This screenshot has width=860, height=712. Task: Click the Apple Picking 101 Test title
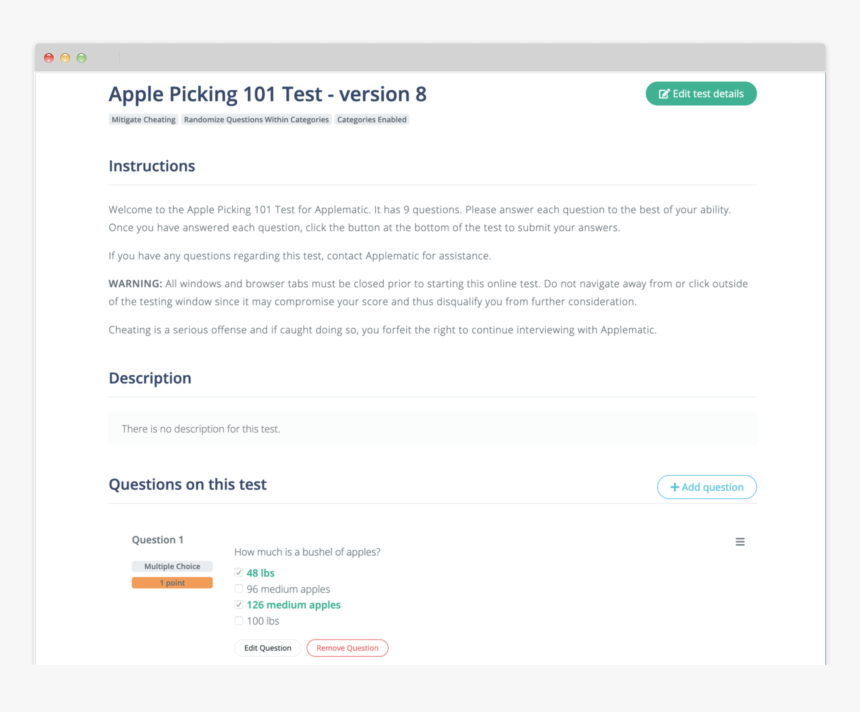coord(267,94)
